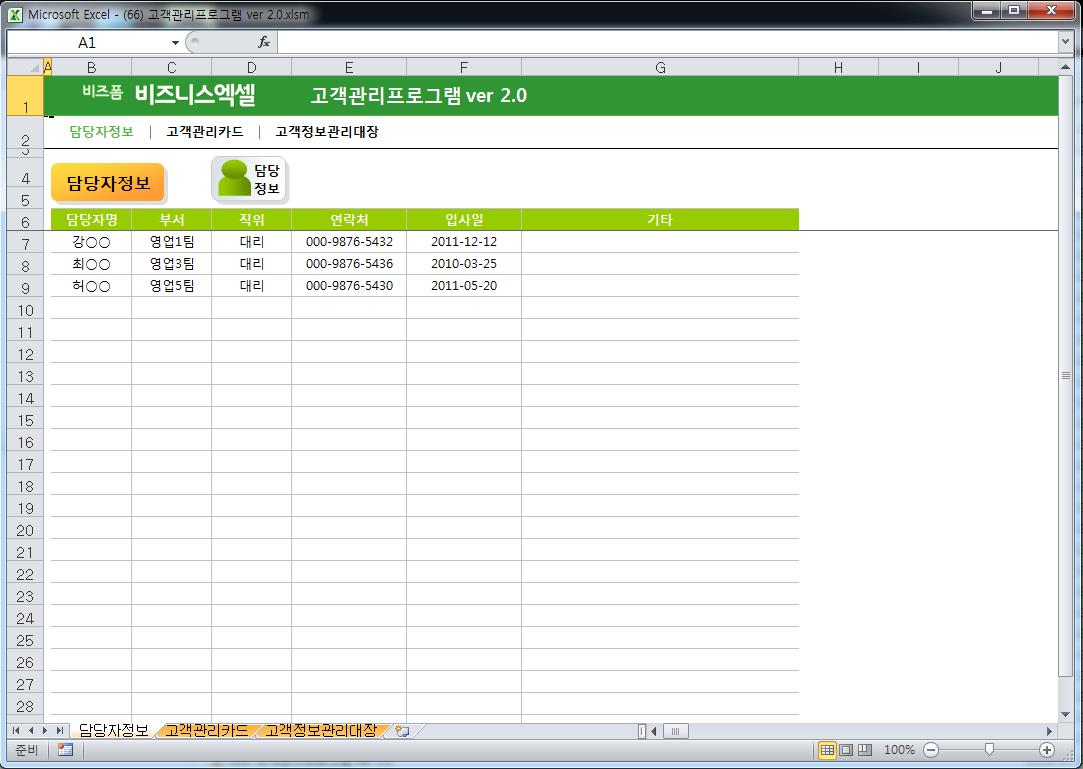Click the zoom out minus icon
The image size is (1083, 769).
pyautogui.click(x=931, y=750)
